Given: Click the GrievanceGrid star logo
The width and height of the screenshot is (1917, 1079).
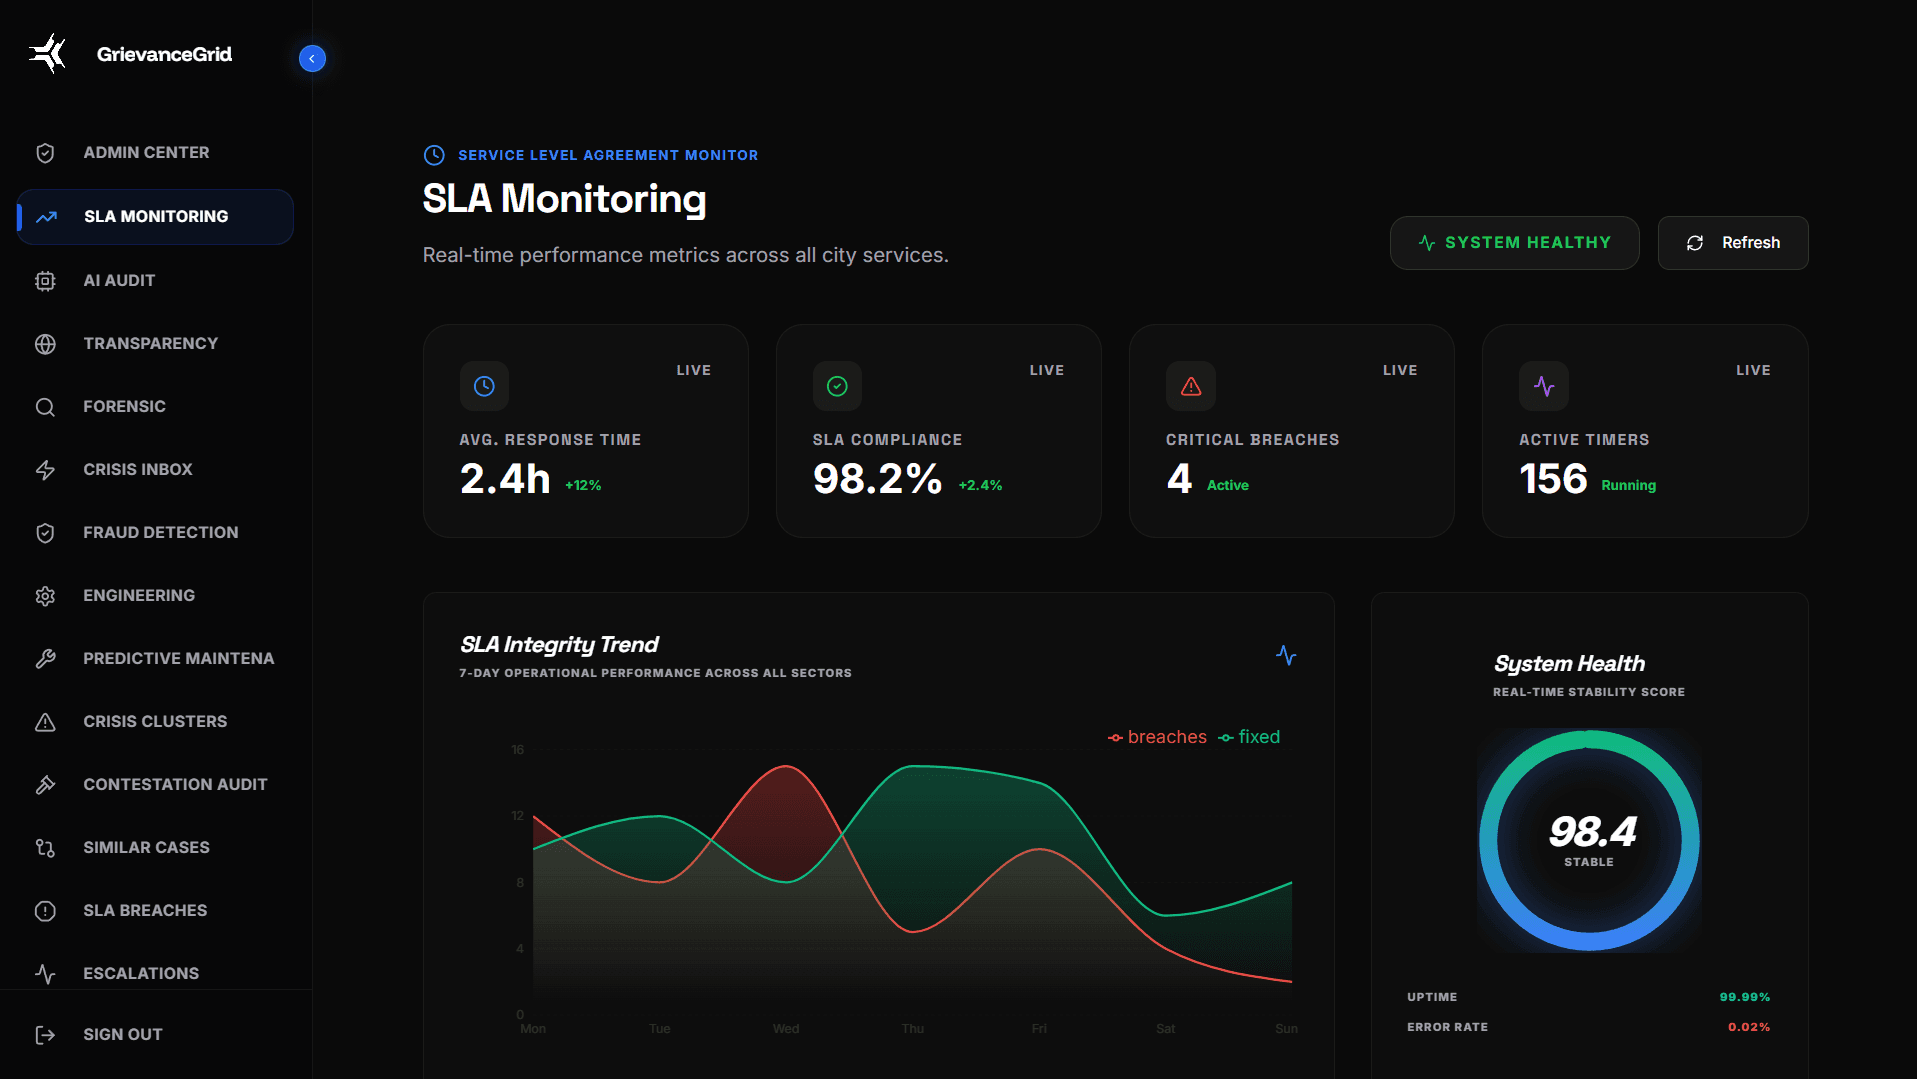Looking at the screenshot, I should [47, 54].
